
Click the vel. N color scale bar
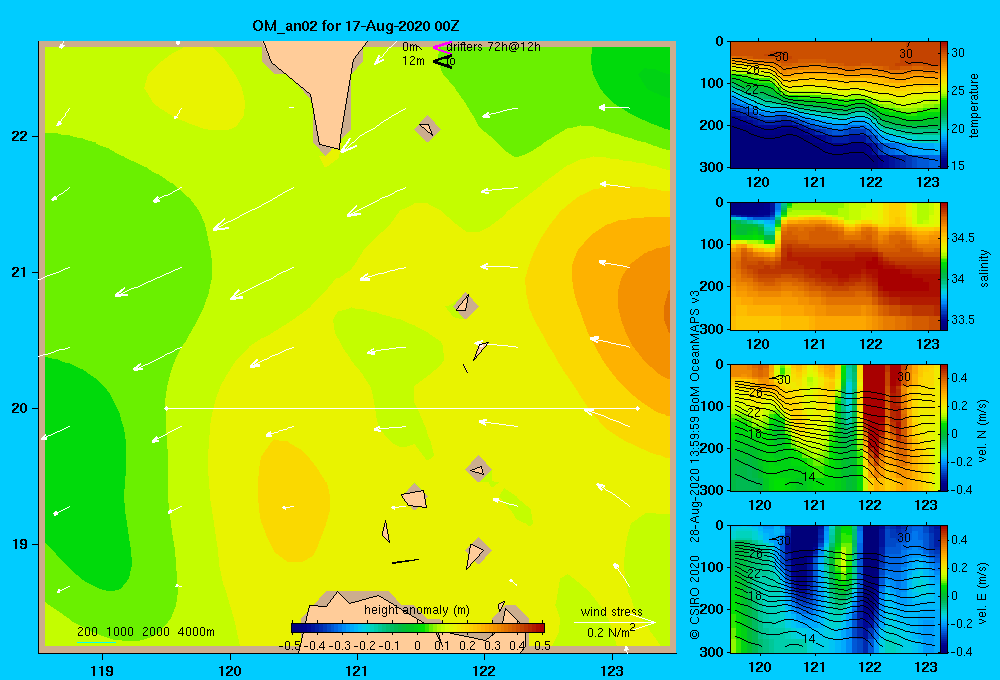(944, 427)
